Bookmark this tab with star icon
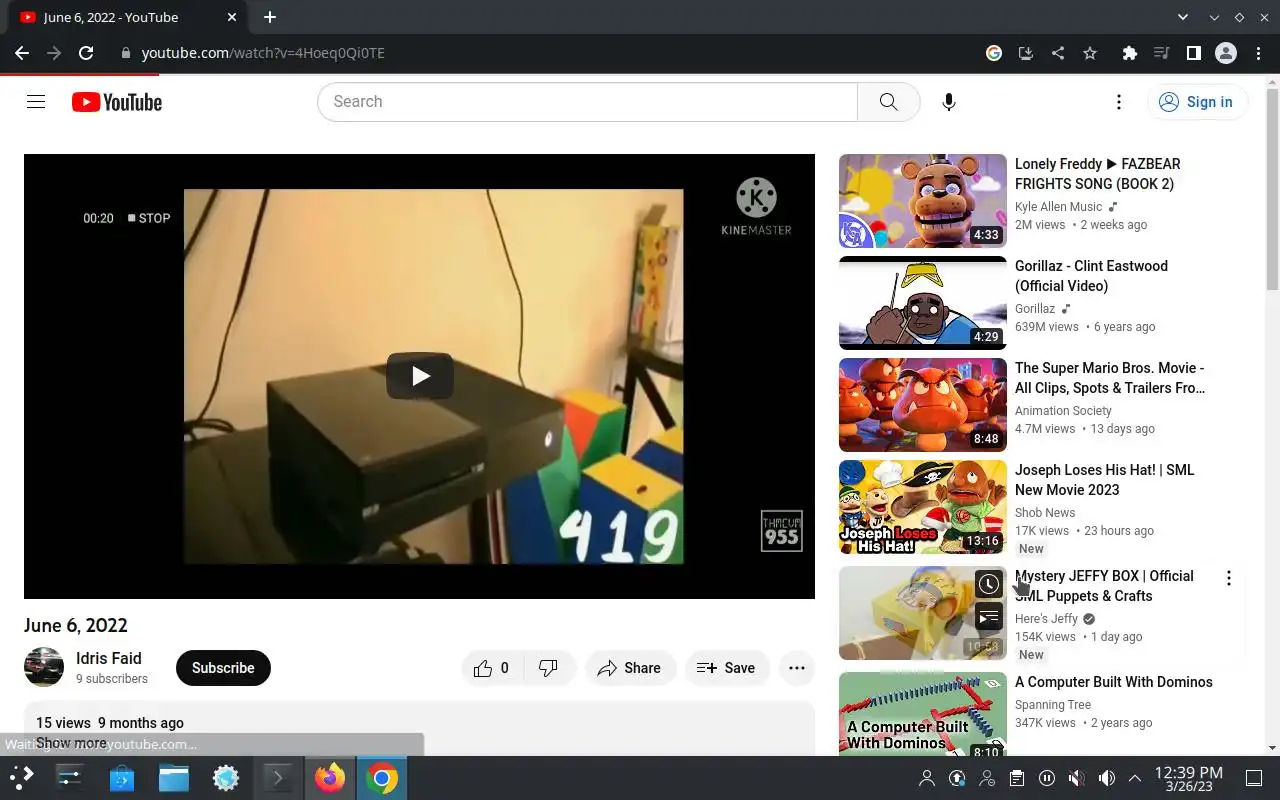The height and width of the screenshot is (800, 1280). click(x=1090, y=53)
